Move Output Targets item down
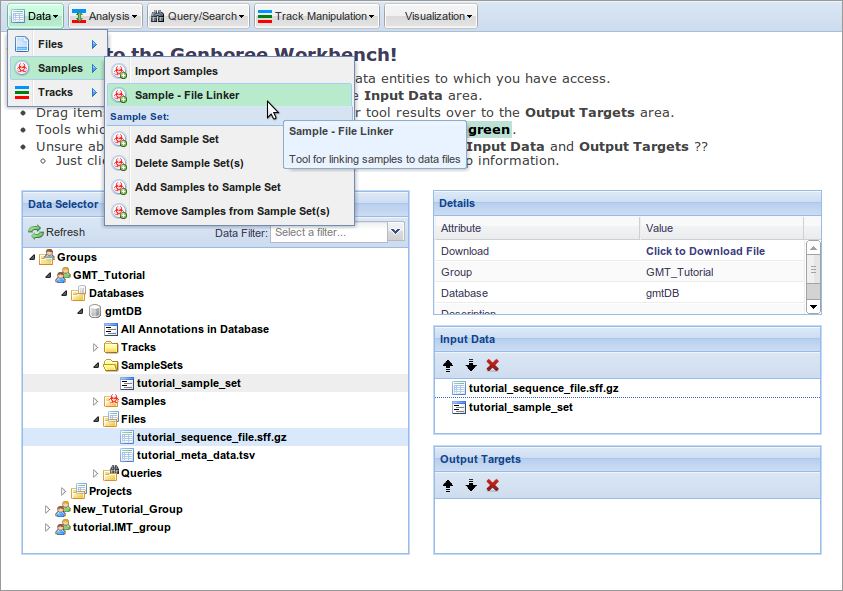 (x=471, y=486)
